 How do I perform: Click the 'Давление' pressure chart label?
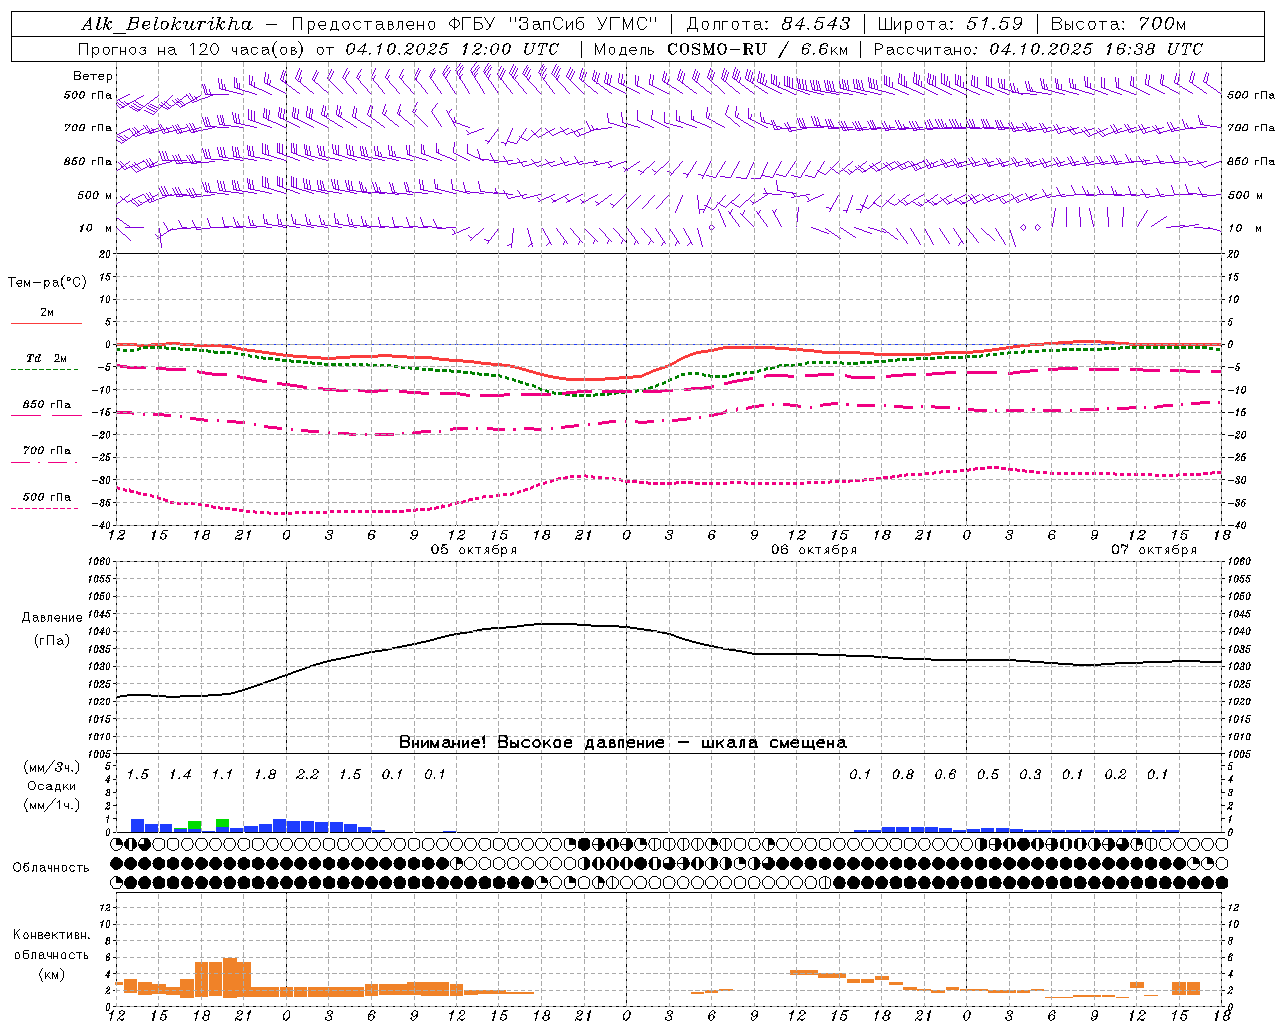point(52,618)
